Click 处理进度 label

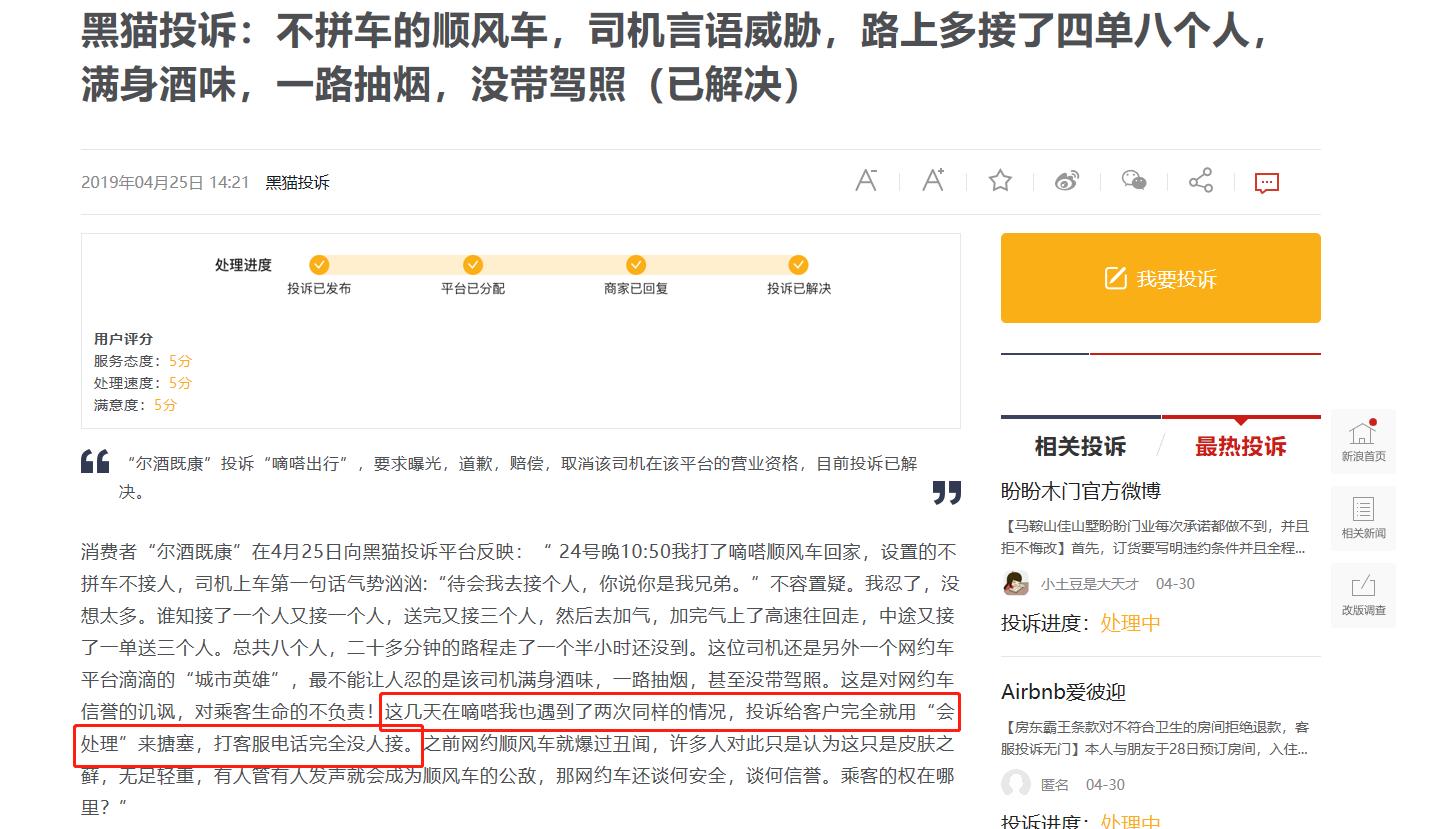coord(243,265)
